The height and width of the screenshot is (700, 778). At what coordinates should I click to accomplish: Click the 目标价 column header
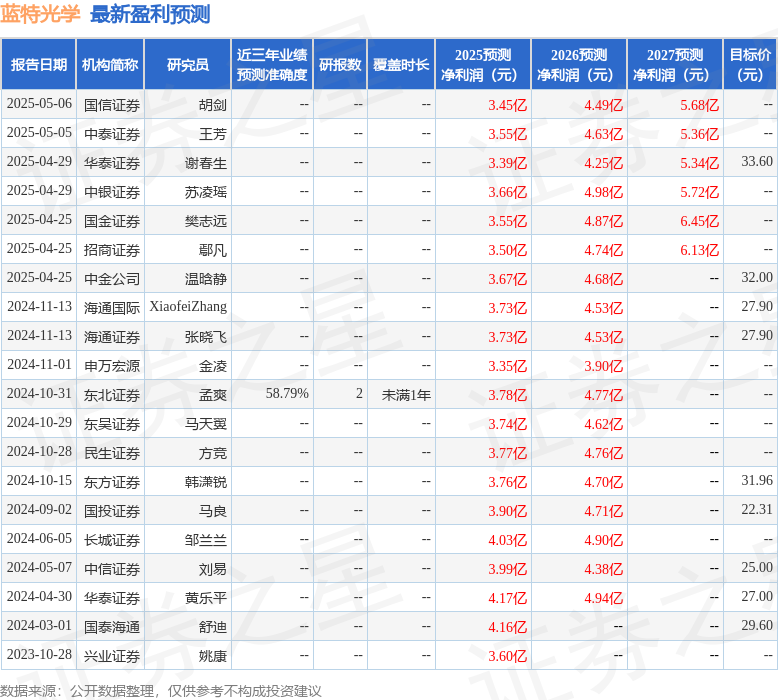tap(750, 64)
